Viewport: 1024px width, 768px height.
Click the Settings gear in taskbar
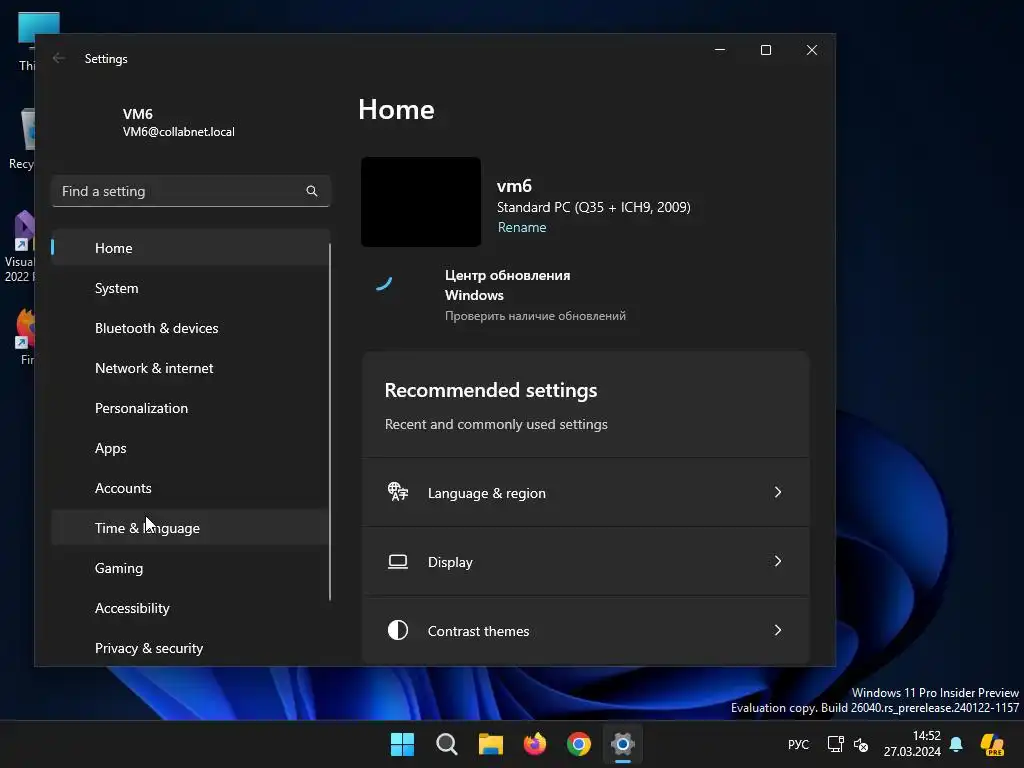point(623,744)
